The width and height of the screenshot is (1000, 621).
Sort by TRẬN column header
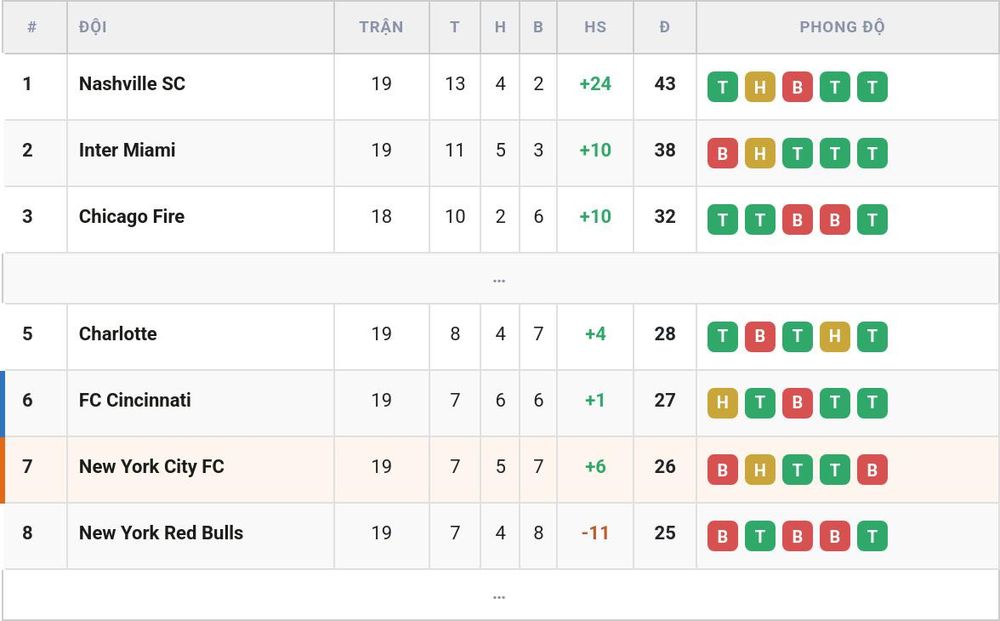(381, 27)
